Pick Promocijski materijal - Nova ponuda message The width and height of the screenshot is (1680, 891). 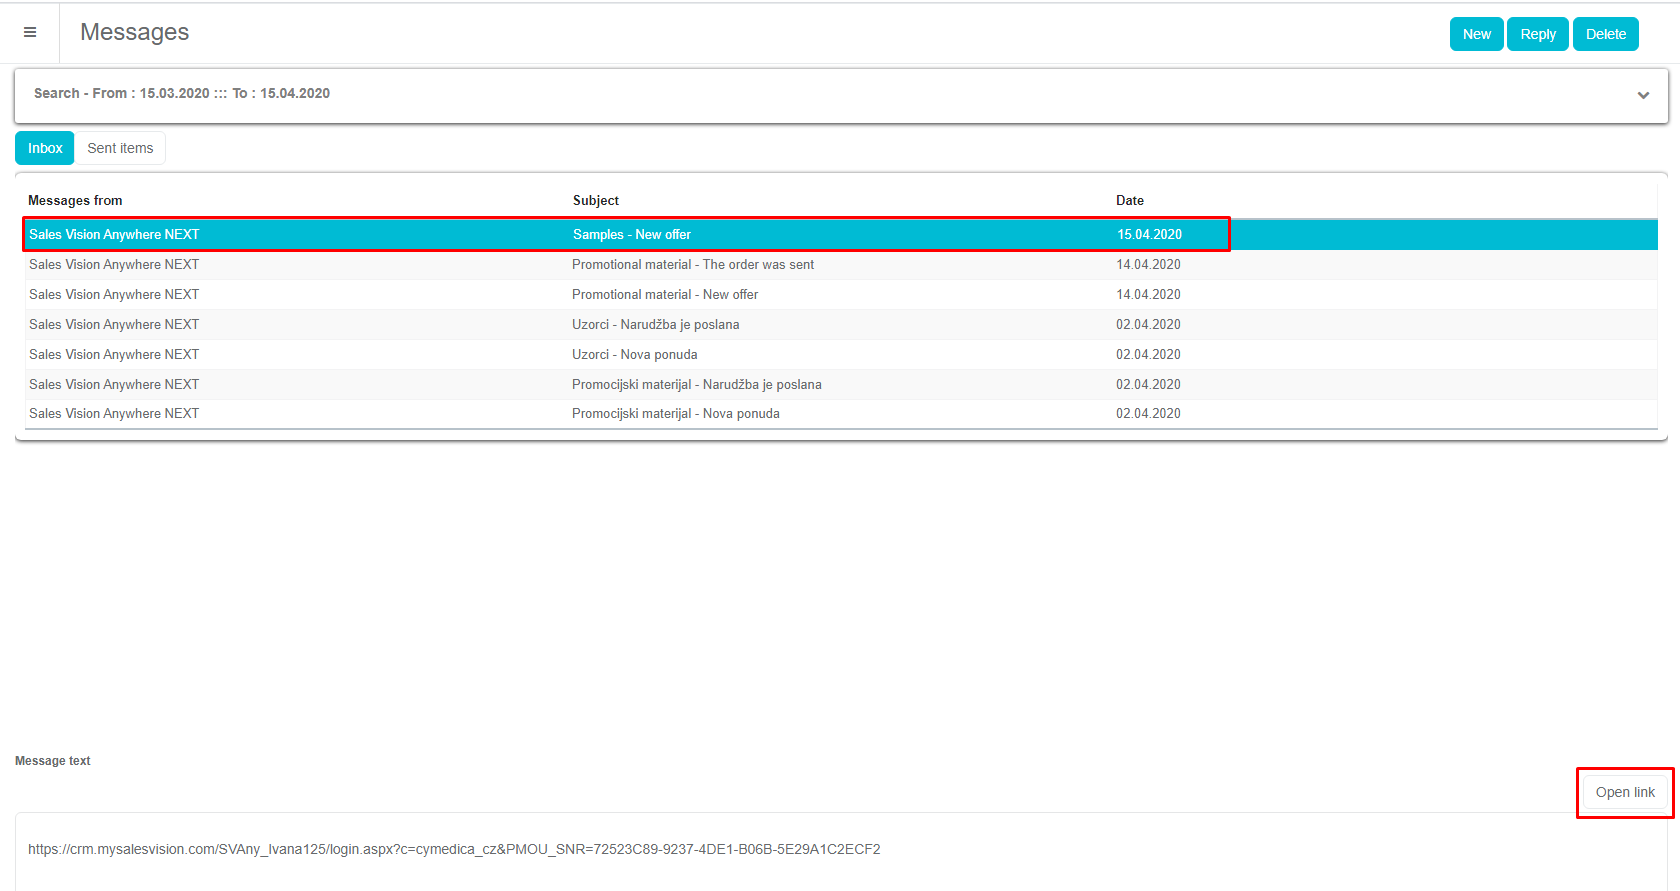click(x=675, y=414)
